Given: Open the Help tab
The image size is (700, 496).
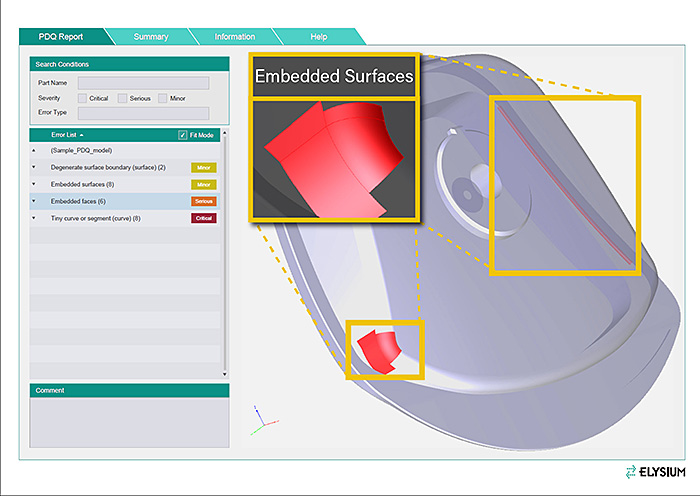Looking at the screenshot, I should click(318, 37).
